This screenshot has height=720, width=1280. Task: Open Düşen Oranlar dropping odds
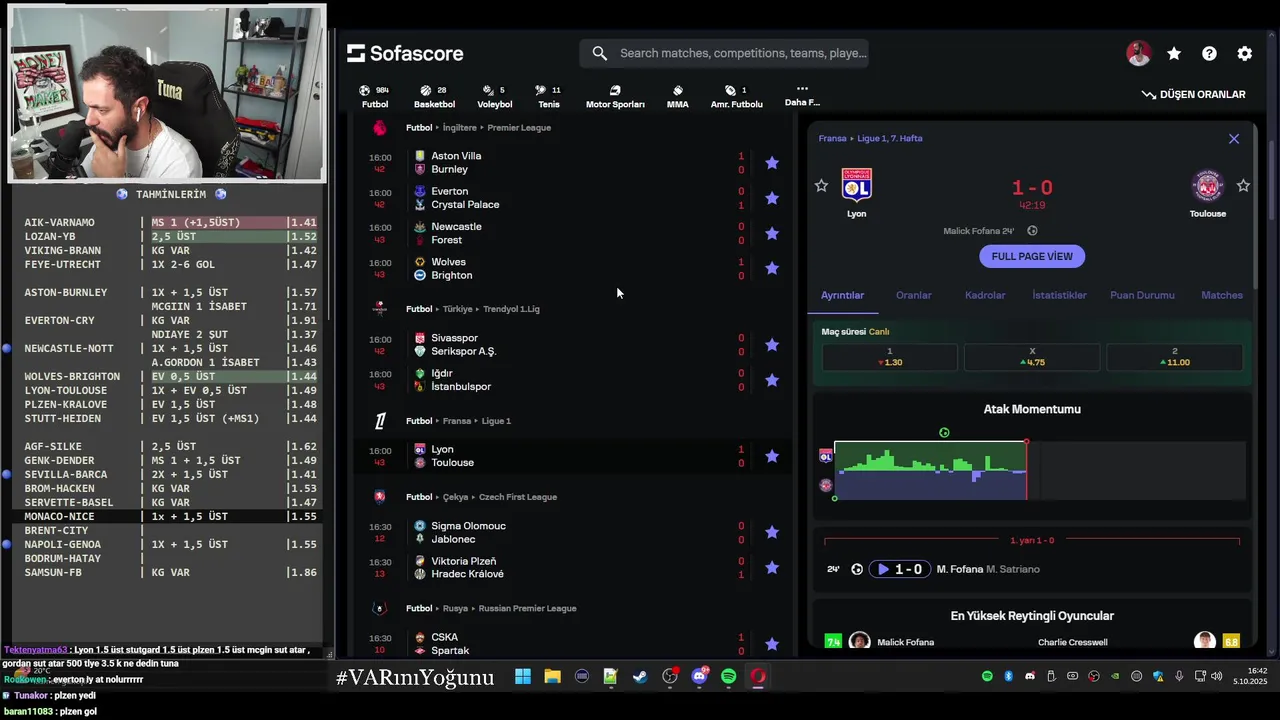[x=1193, y=94]
